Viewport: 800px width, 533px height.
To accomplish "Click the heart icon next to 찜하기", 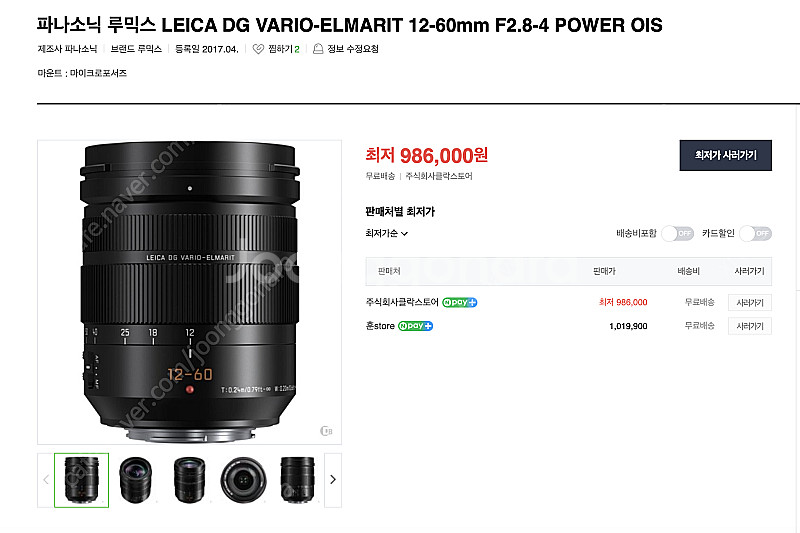I will [x=258, y=49].
